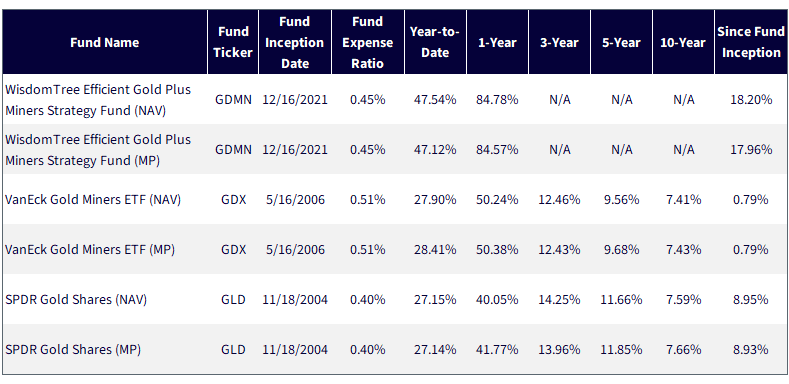Screen dimensions: 789x384
Task: Click WisdomTree Efficient Gold Plus Miners (NAV) name
Action: pos(98,100)
